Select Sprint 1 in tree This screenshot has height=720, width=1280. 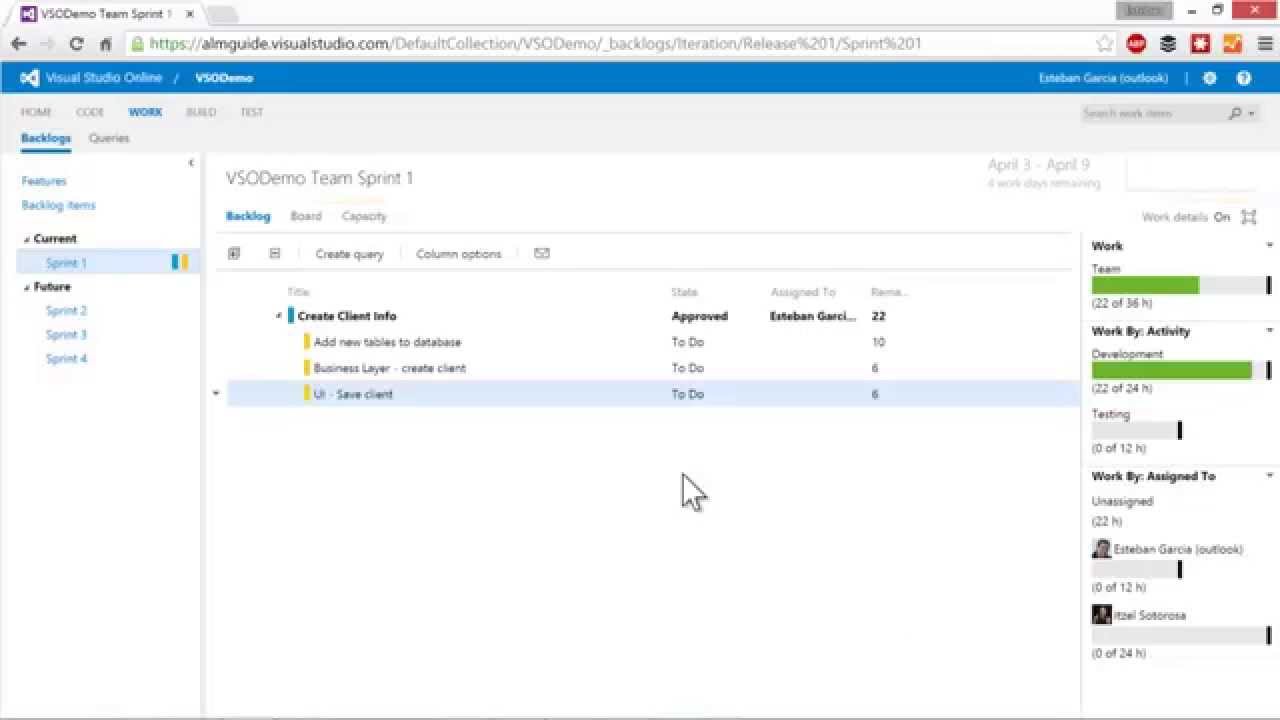66,263
